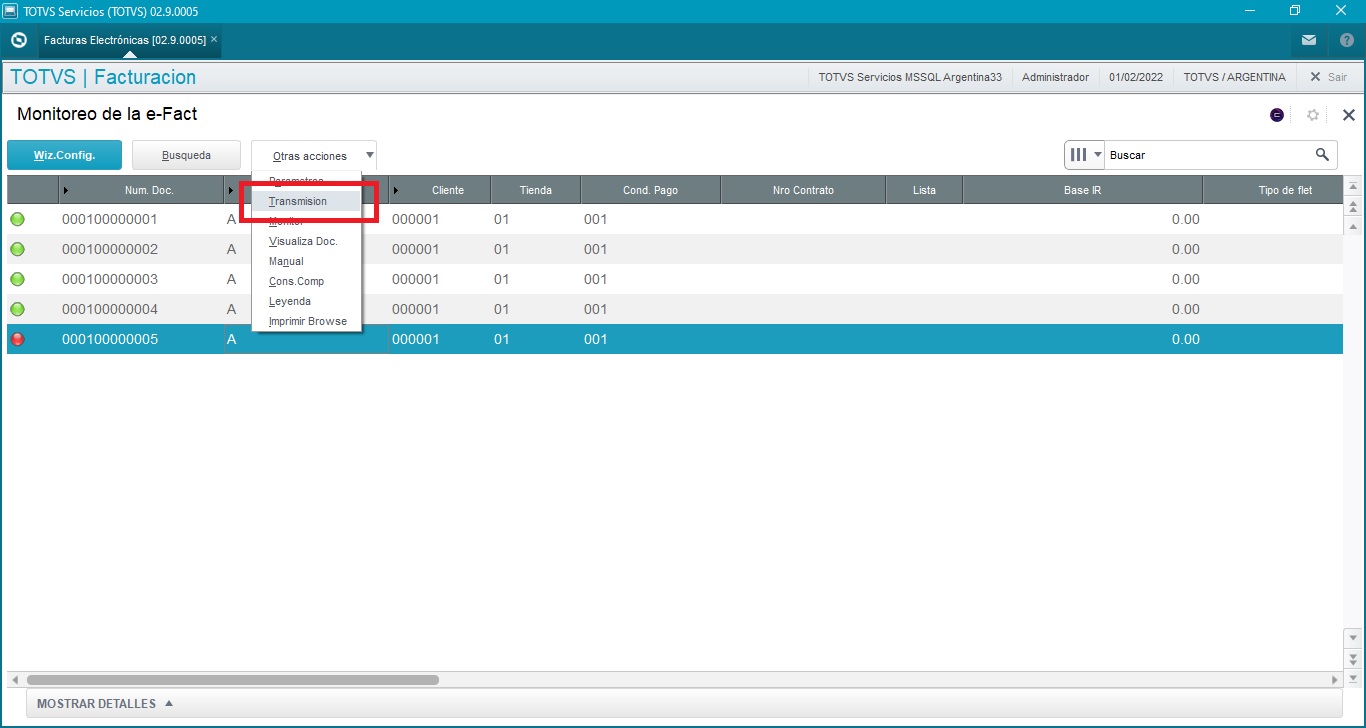The image size is (1366, 728).
Task: Open the help question mark icon
Action: (x=1347, y=40)
